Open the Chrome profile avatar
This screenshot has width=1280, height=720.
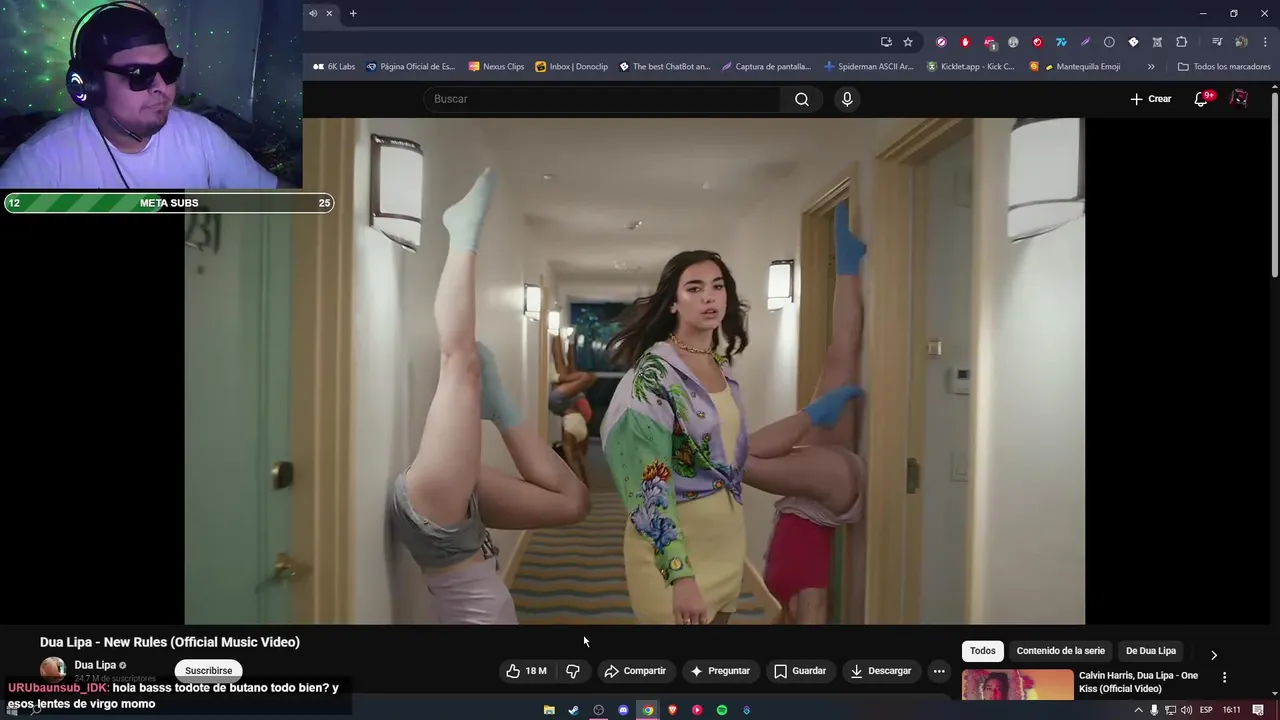pyautogui.click(x=1241, y=42)
